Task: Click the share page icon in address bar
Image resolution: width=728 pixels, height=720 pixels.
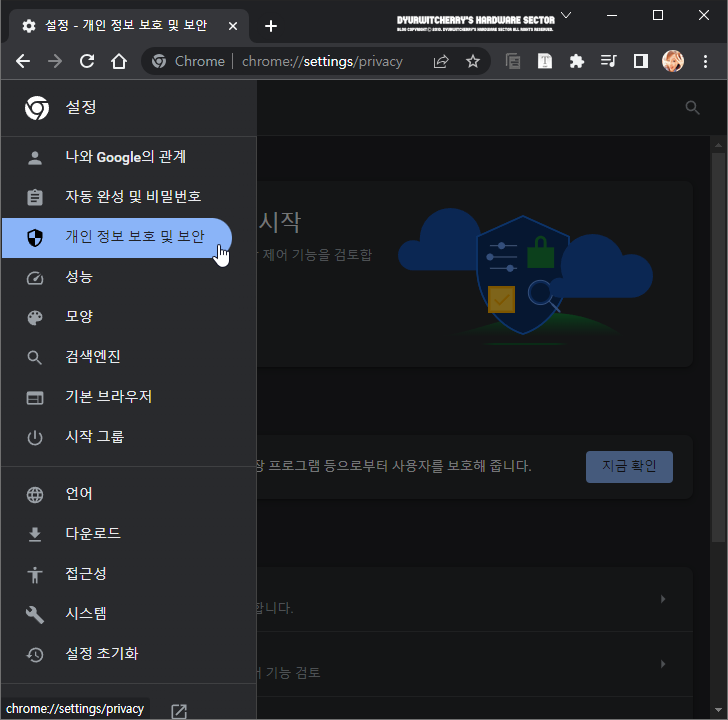Action: (x=441, y=61)
